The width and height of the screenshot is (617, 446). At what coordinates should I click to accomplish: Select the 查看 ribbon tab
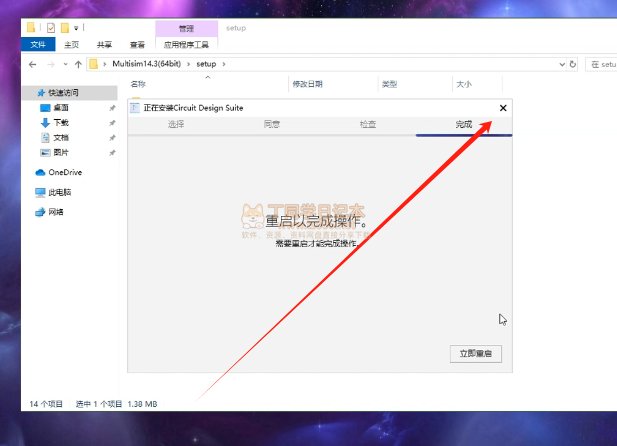(137, 45)
